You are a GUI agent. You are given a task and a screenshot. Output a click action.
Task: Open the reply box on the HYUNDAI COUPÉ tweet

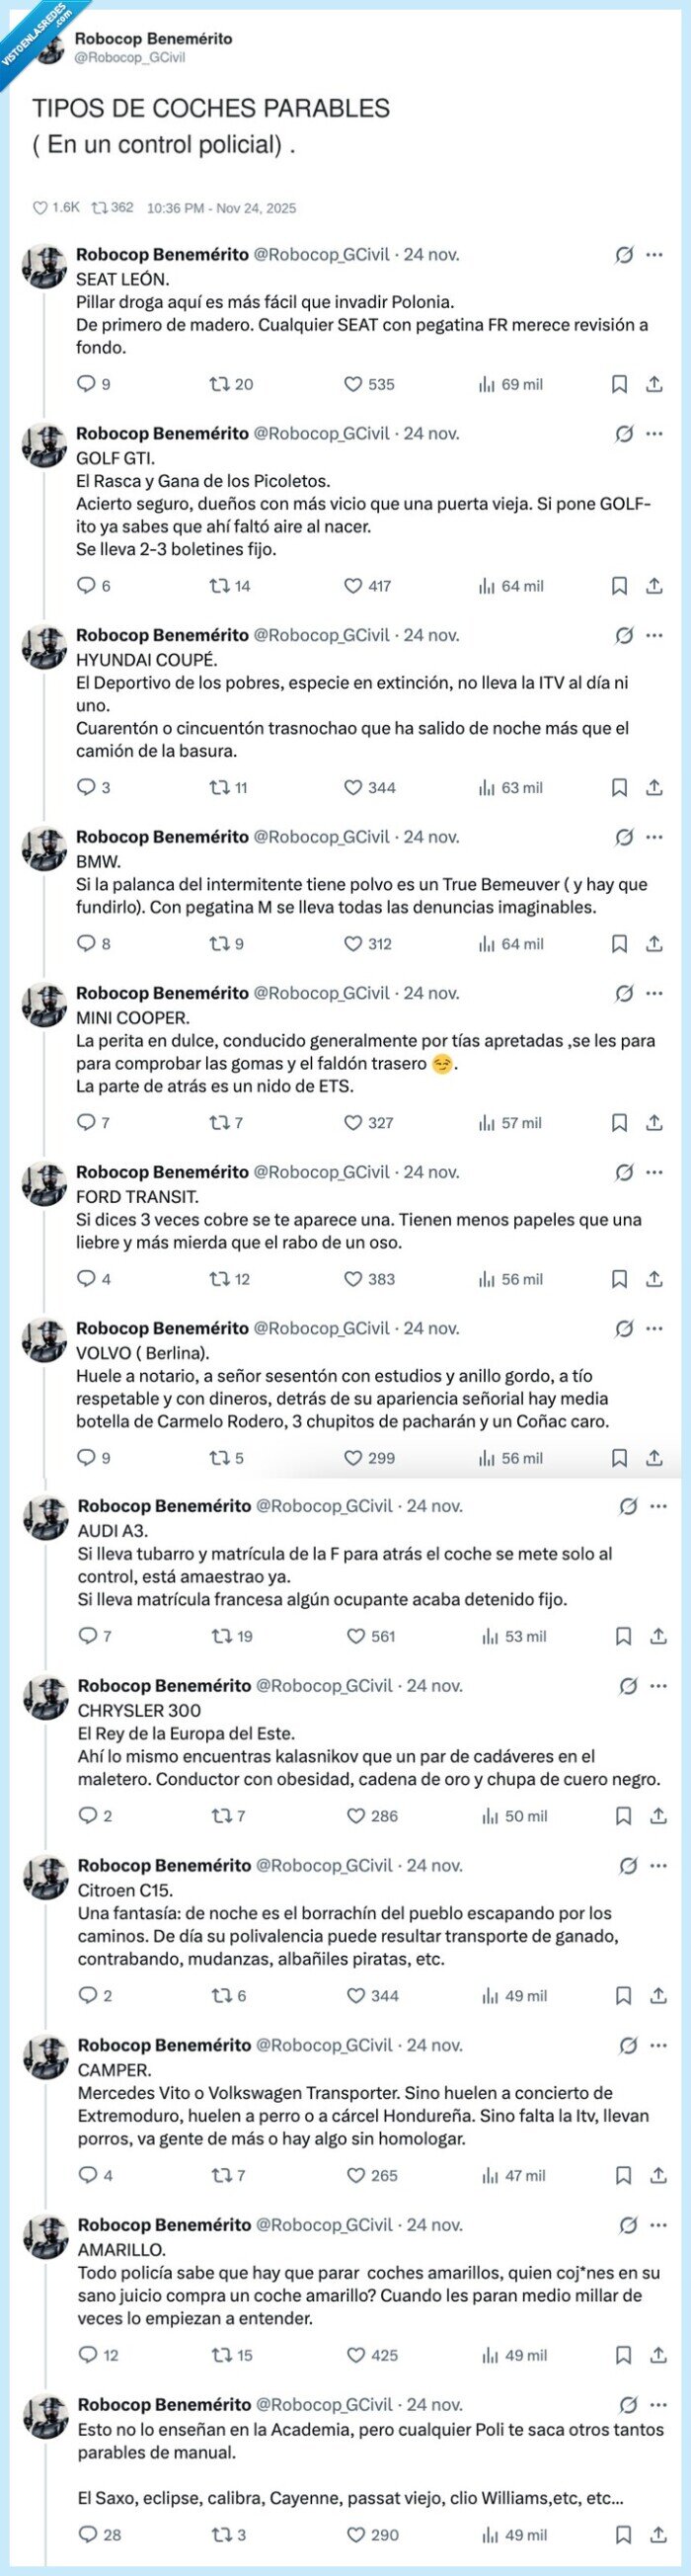pos(87,788)
